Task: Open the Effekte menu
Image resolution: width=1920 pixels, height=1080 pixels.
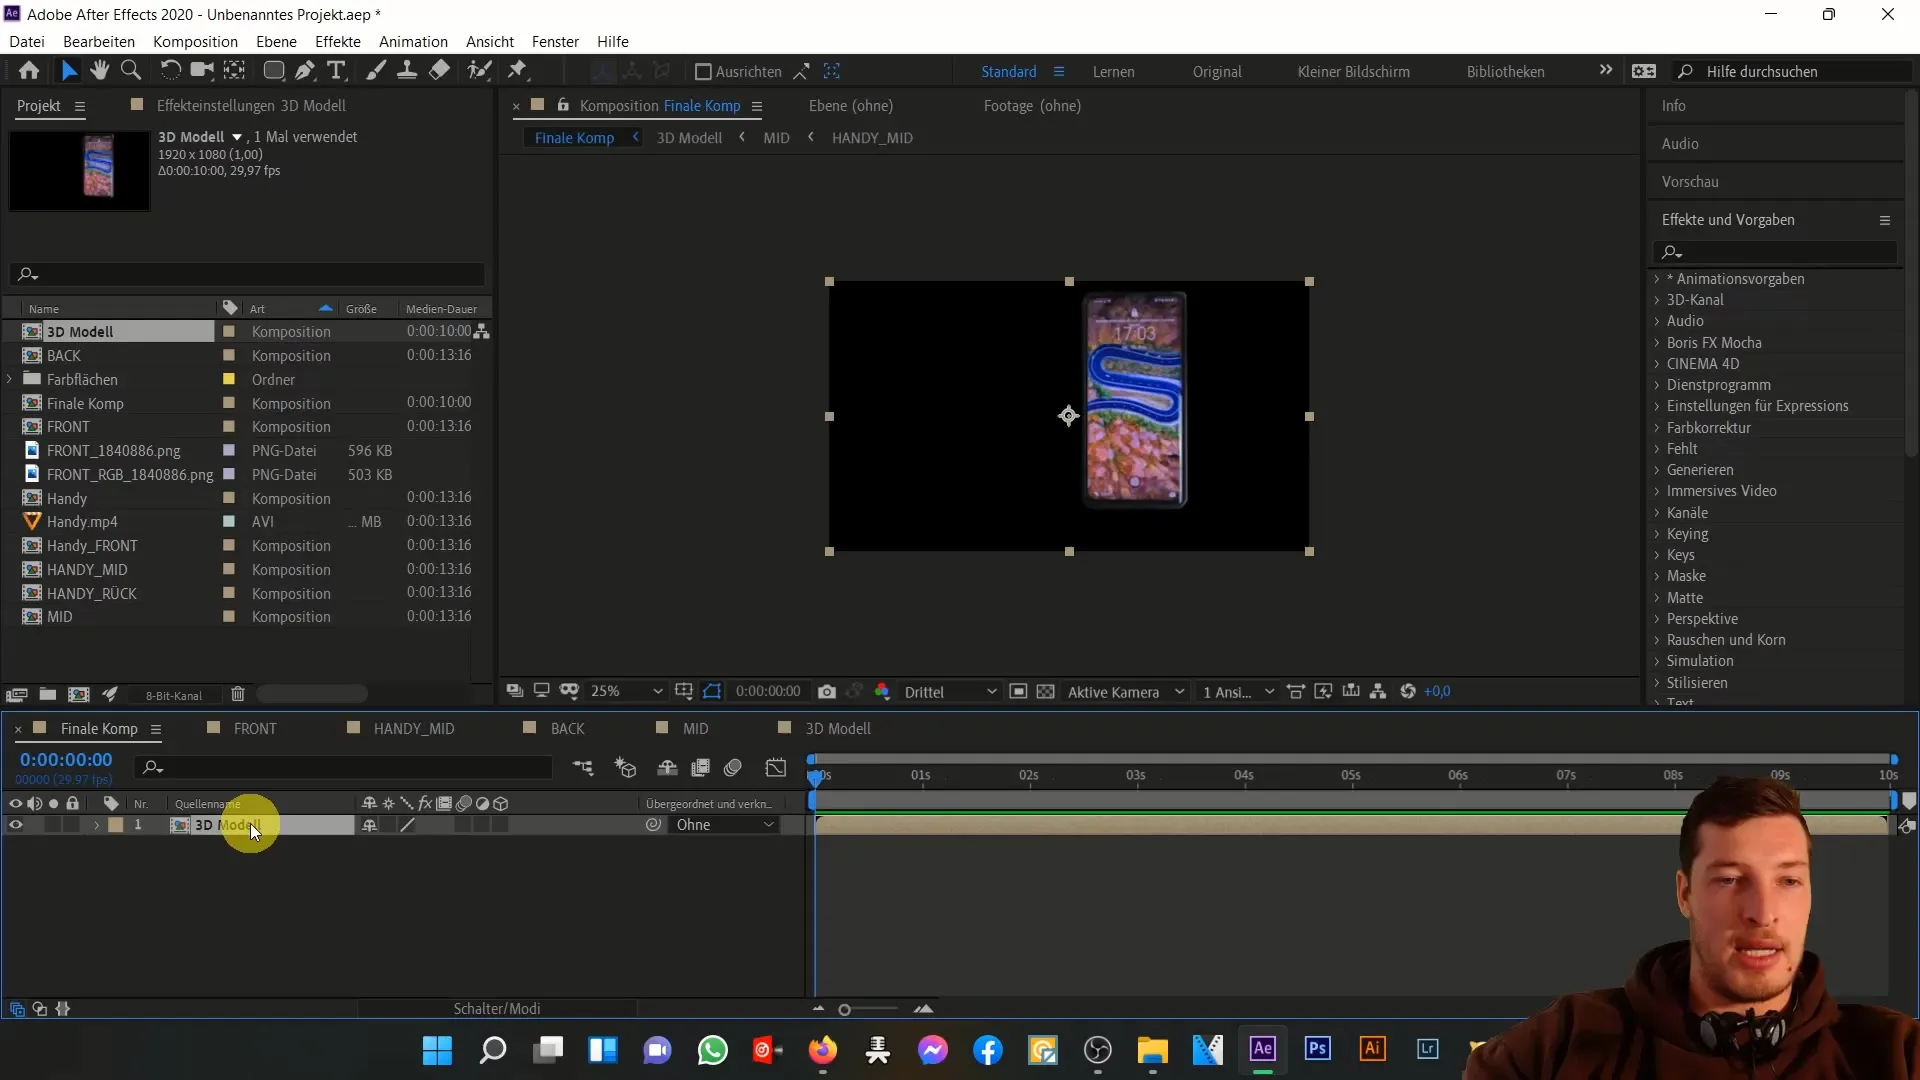Action: click(x=338, y=41)
